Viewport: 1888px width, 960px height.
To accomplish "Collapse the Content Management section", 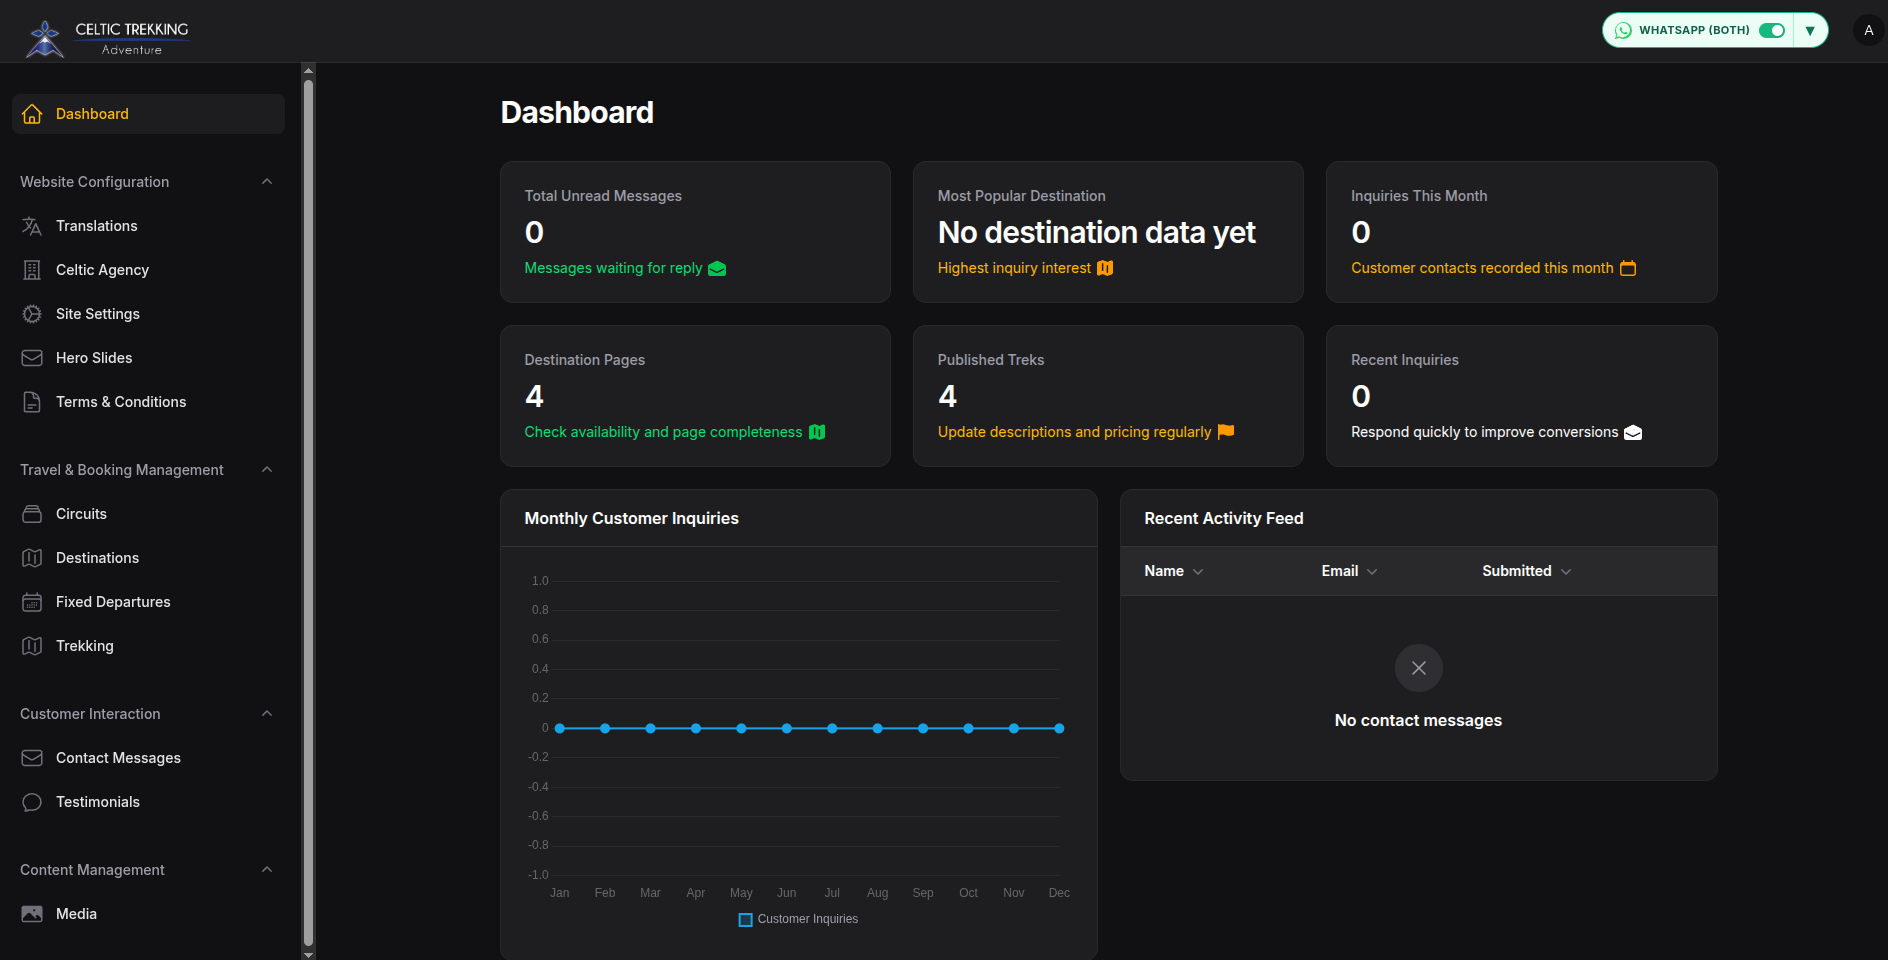I will point(267,870).
